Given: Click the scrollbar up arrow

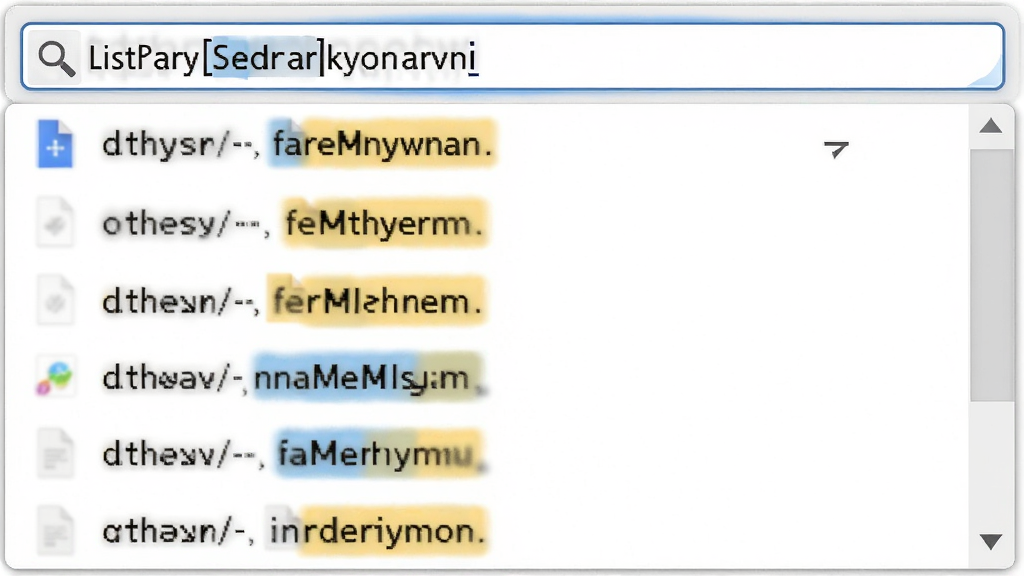Looking at the screenshot, I should (991, 126).
